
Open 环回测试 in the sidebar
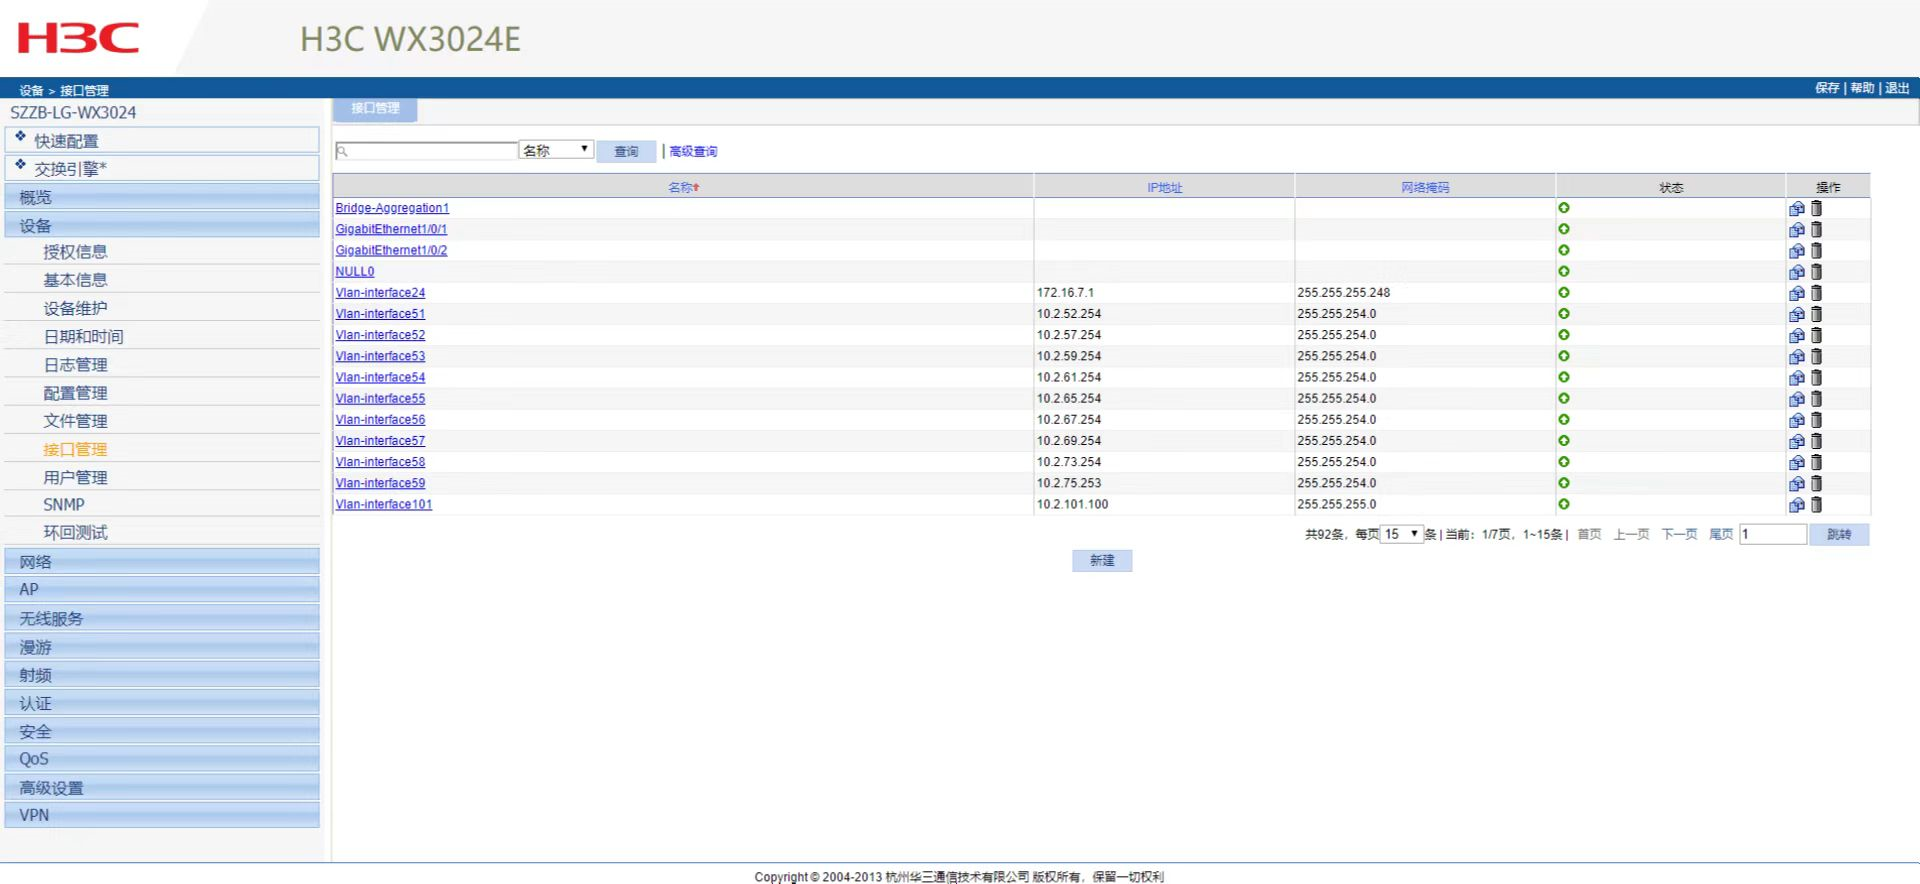pos(75,533)
